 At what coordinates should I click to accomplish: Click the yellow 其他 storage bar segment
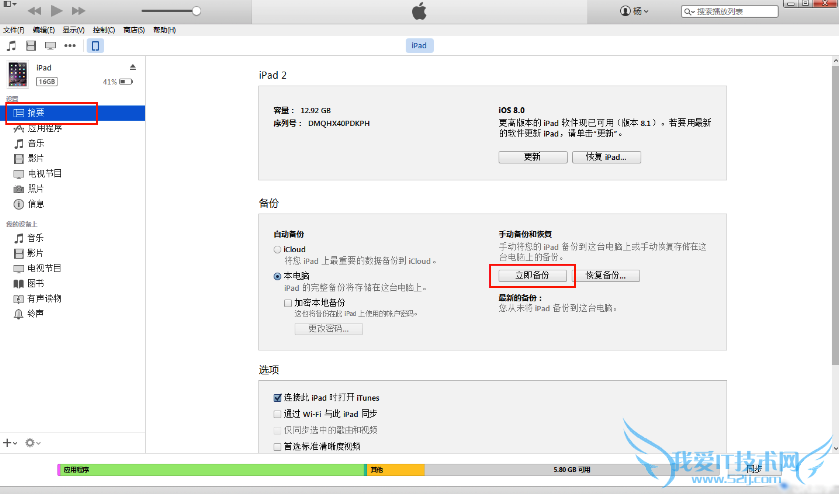(x=396, y=470)
